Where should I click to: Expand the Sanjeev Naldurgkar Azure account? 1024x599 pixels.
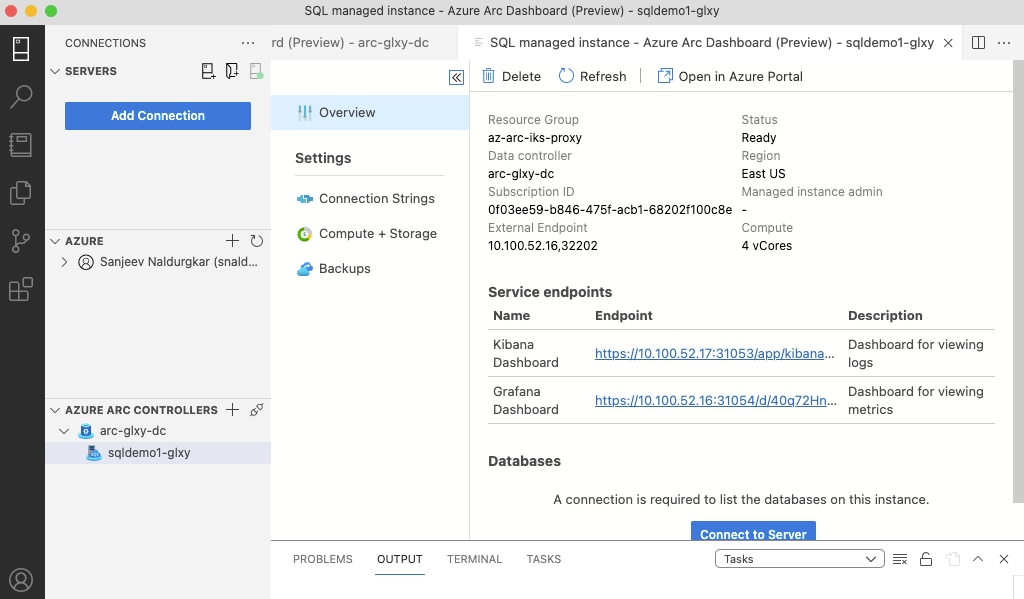[65, 262]
